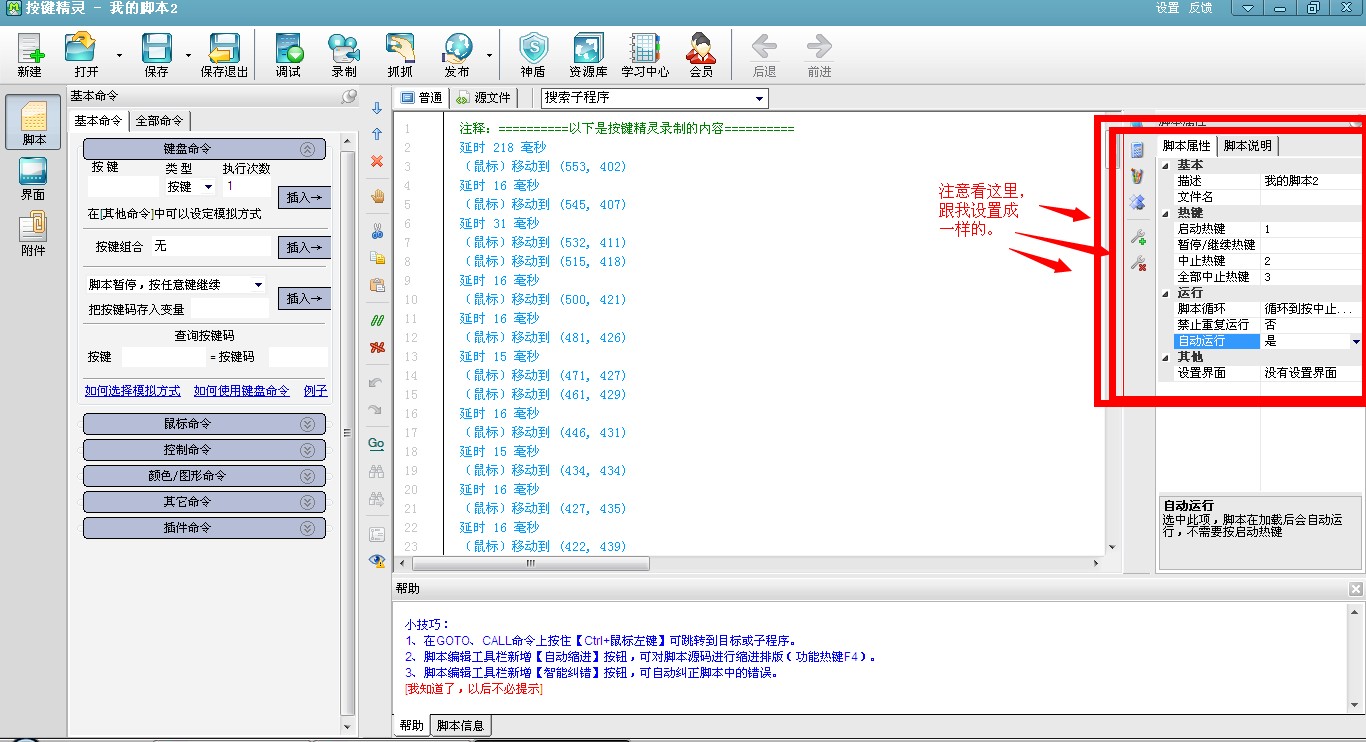Switch to 脚本说明 tab
The width and height of the screenshot is (1366, 742).
[1248, 146]
